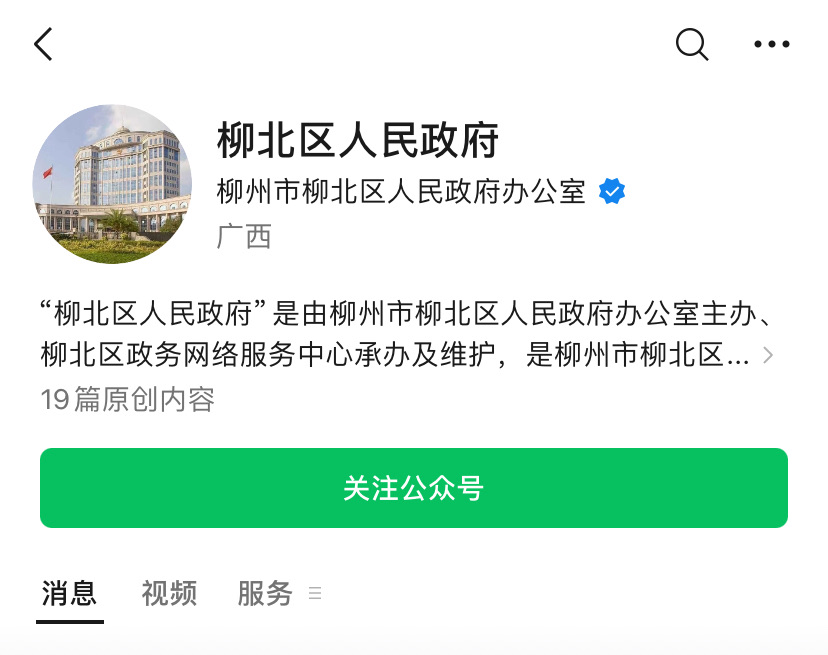Switch to the 视频 tab
The height and width of the screenshot is (655, 828).
(x=169, y=593)
